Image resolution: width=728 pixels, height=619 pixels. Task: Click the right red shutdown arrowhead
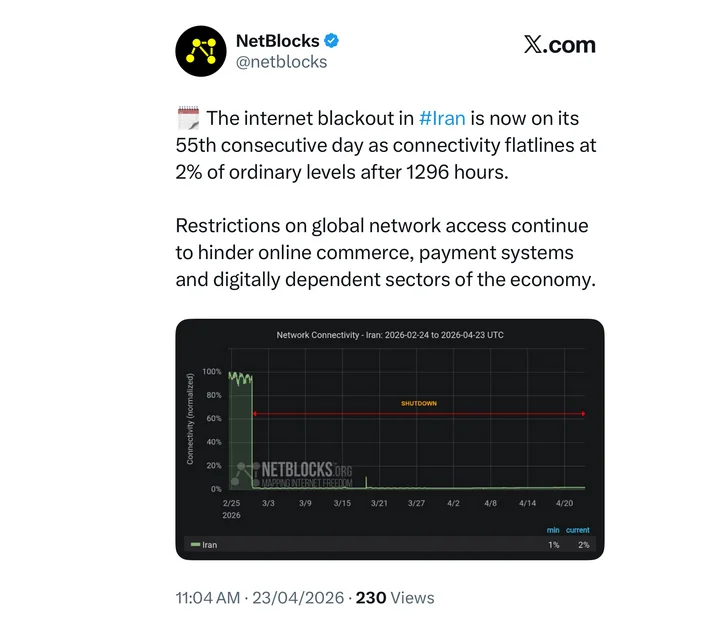click(x=583, y=413)
